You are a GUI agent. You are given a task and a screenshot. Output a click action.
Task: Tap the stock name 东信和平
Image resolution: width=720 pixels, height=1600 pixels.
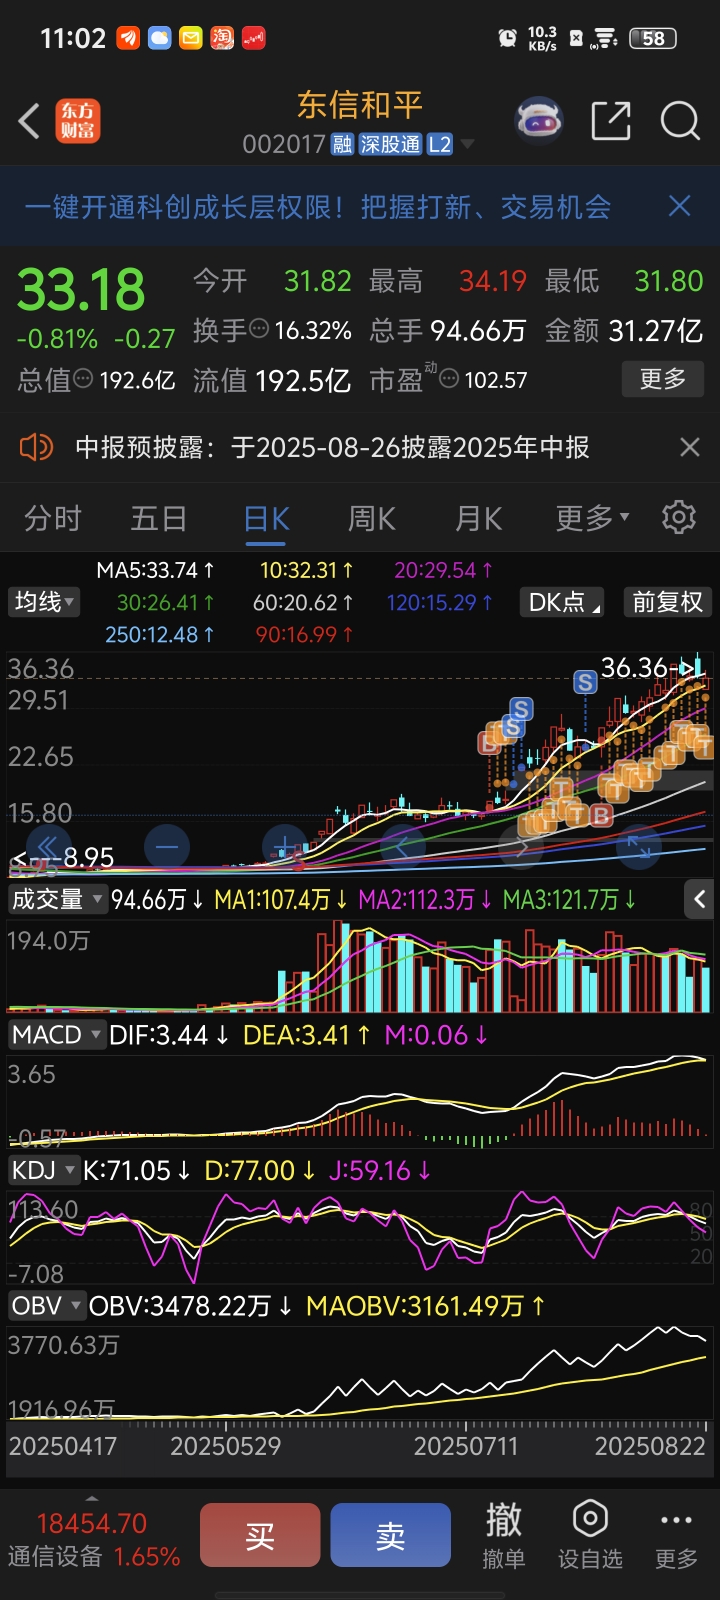click(x=360, y=105)
